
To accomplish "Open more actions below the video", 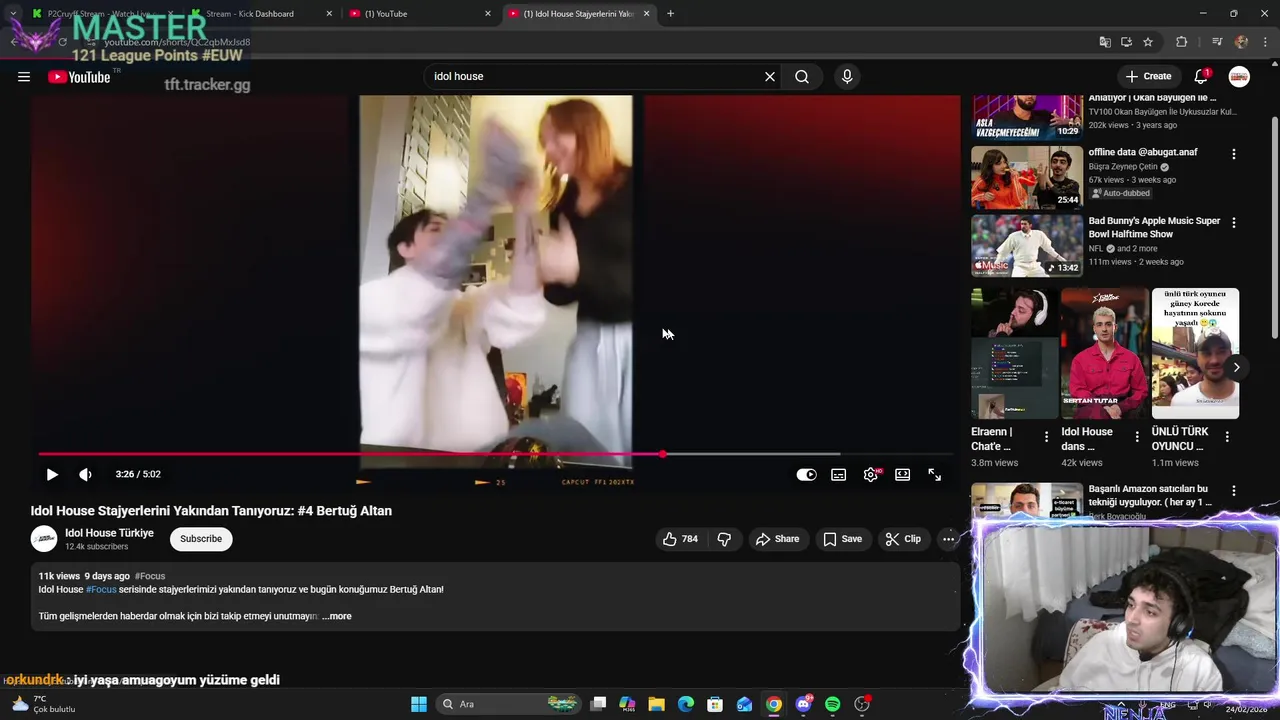I will click(948, 539).
